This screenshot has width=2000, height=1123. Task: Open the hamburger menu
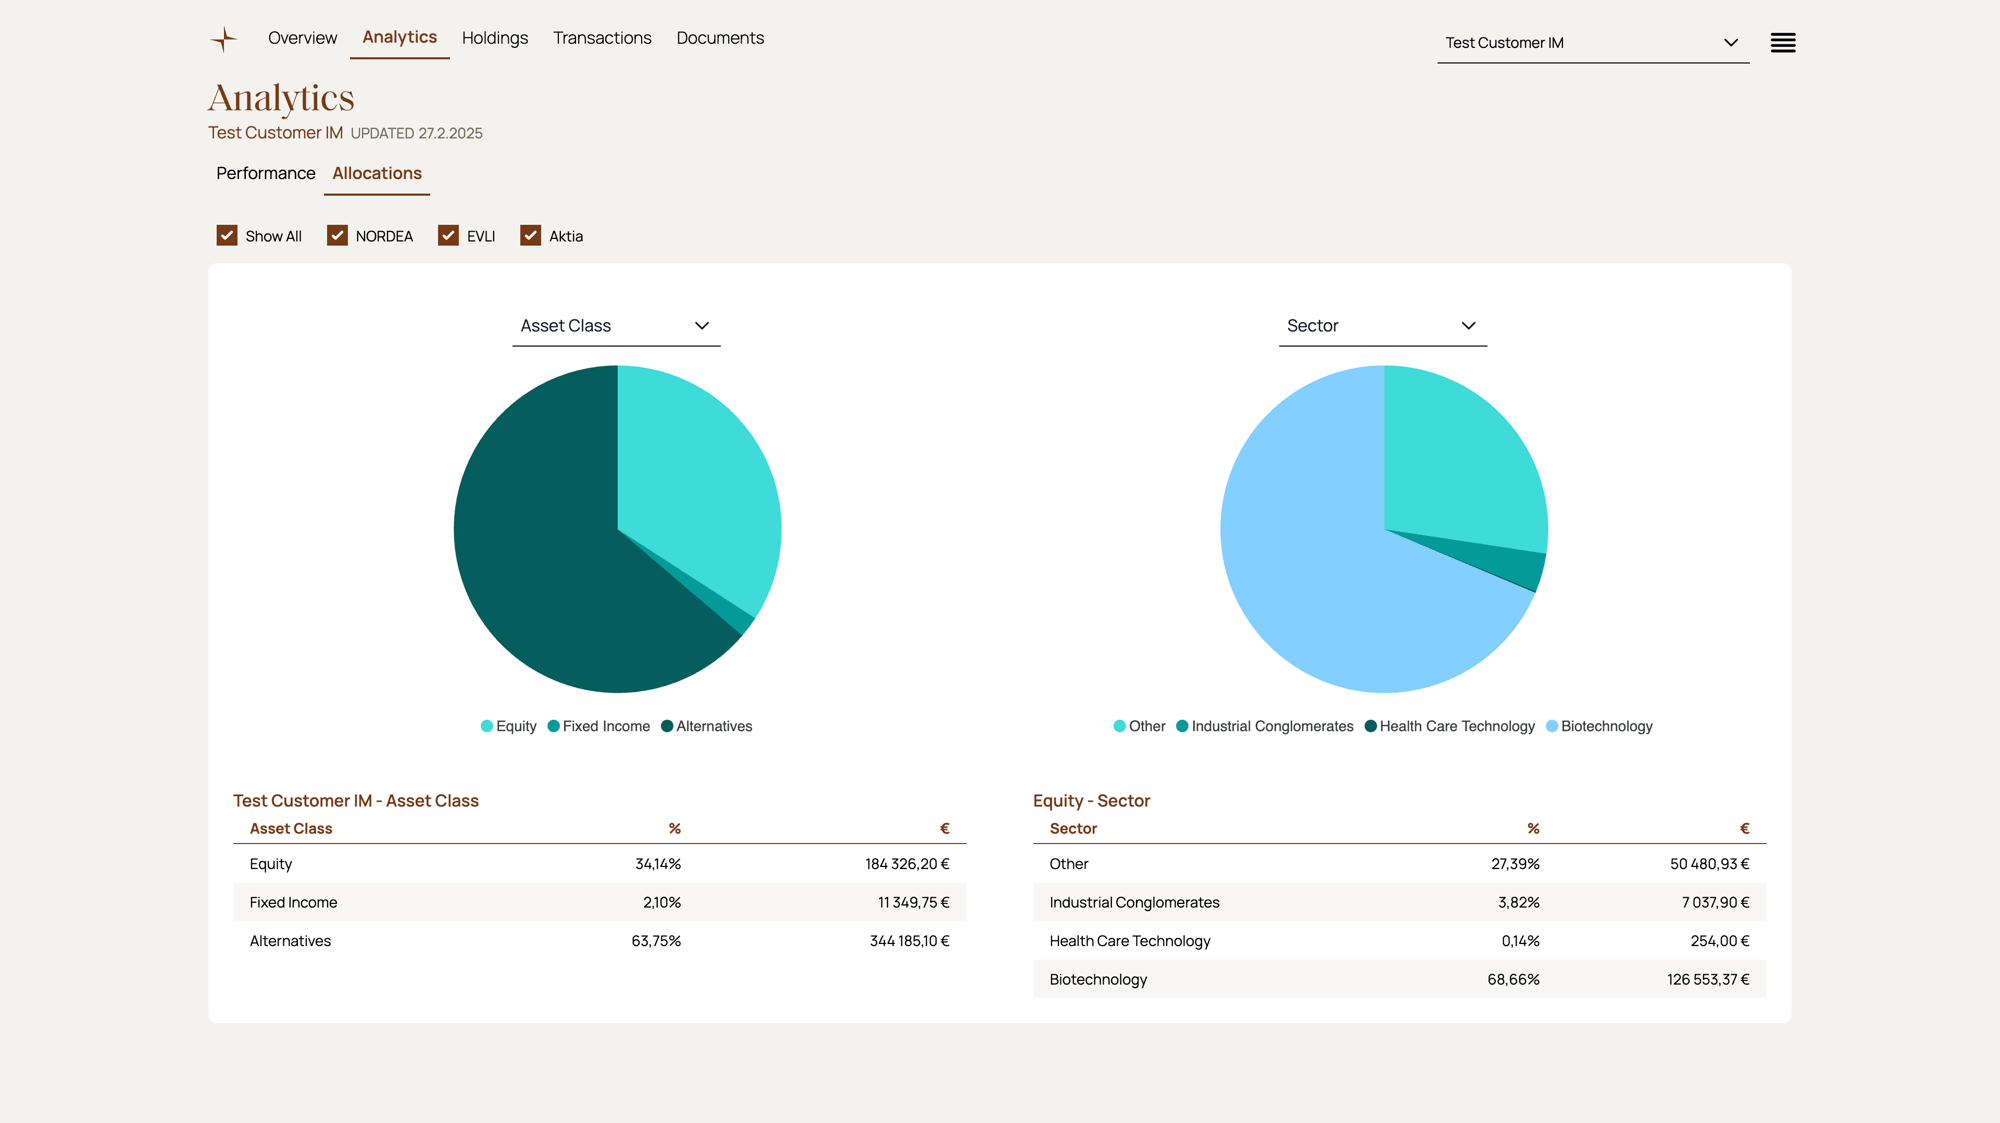[x=1783, y=42]
